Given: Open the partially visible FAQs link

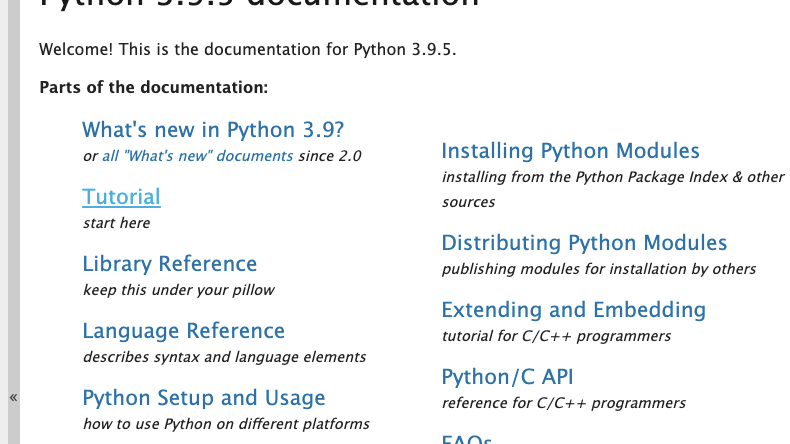Looking at the screenshot, I should pyautogui.click(x=466, y=438).
